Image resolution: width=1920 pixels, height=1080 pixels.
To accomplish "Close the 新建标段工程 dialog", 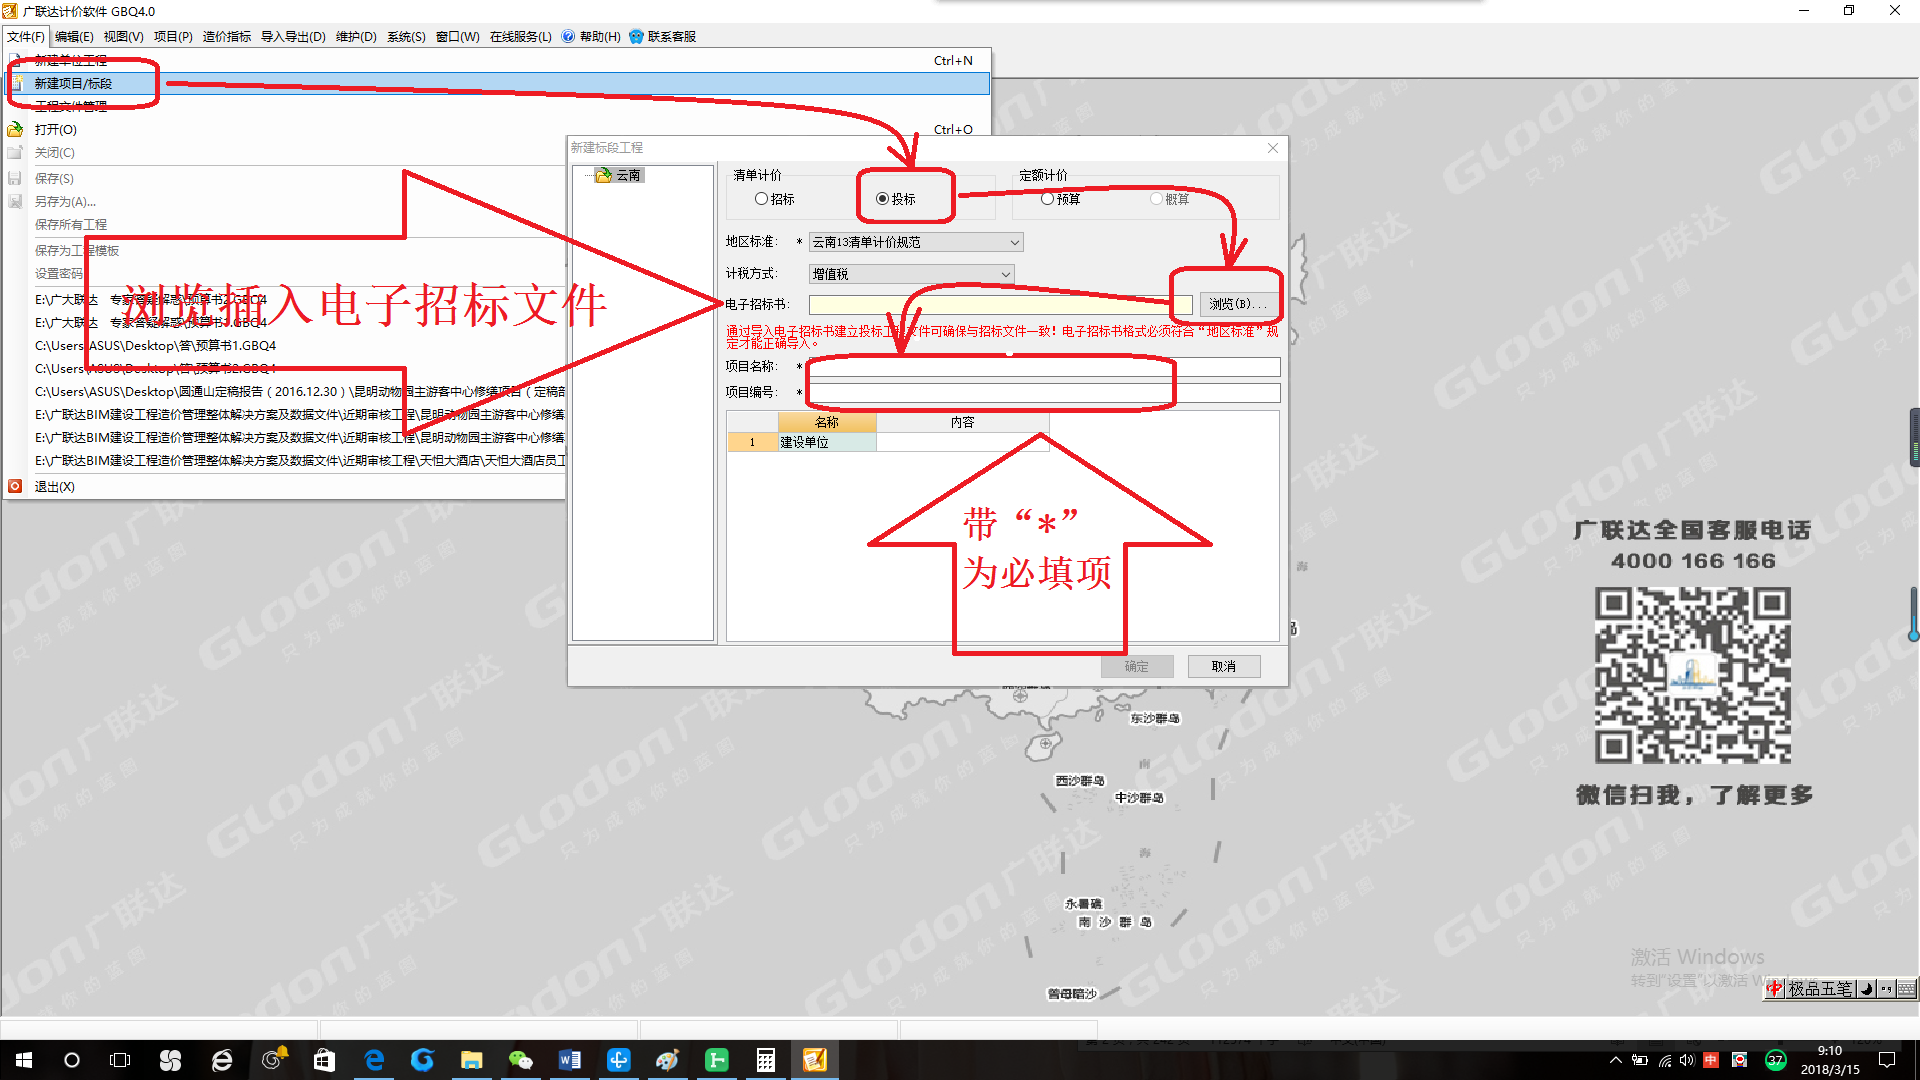I will (1273, 148).
